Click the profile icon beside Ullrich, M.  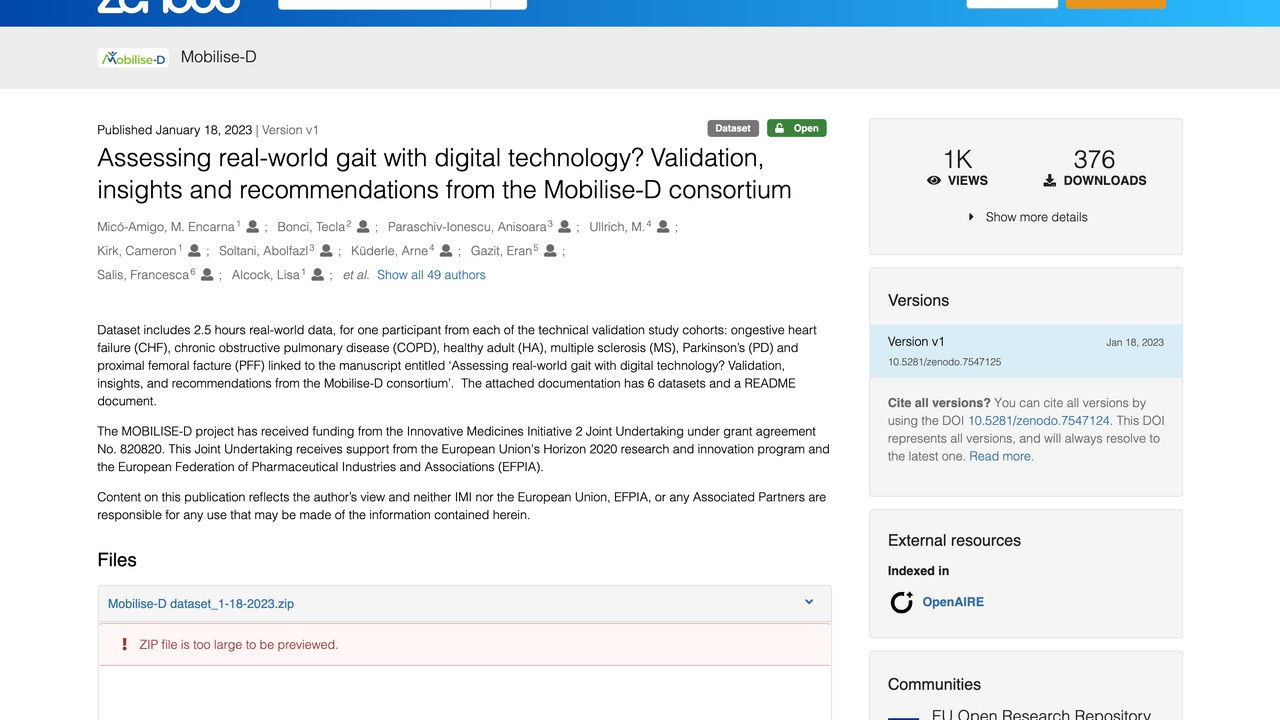663,227
